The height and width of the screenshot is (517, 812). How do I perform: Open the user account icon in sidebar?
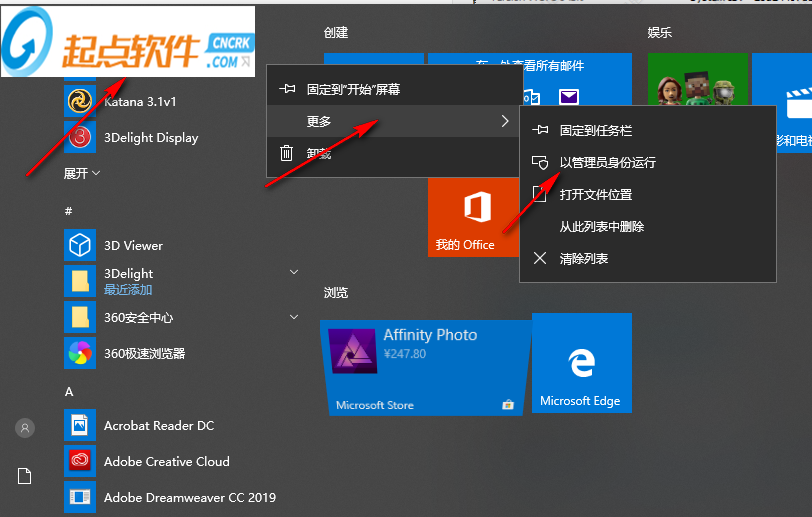[x=24, y=428]
